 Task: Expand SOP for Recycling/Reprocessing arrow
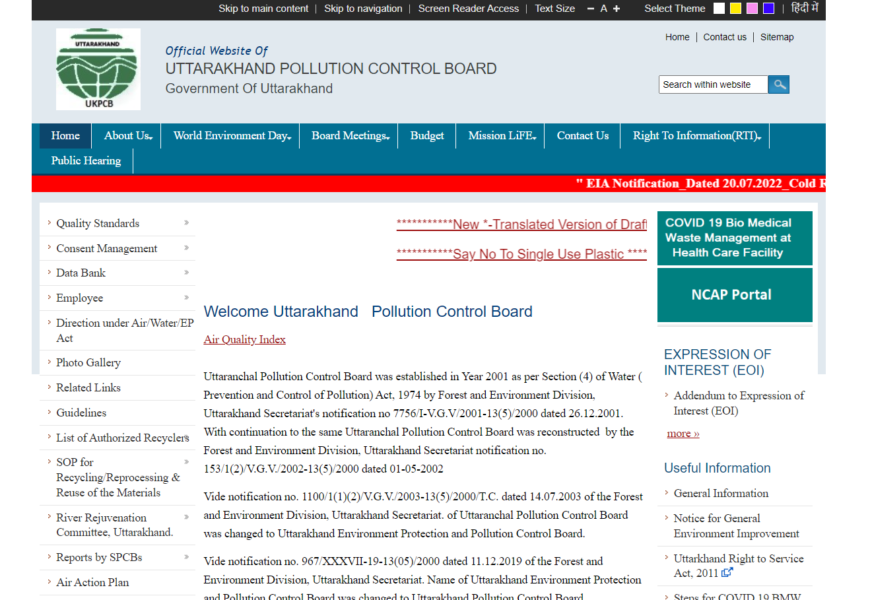point(186,462)
